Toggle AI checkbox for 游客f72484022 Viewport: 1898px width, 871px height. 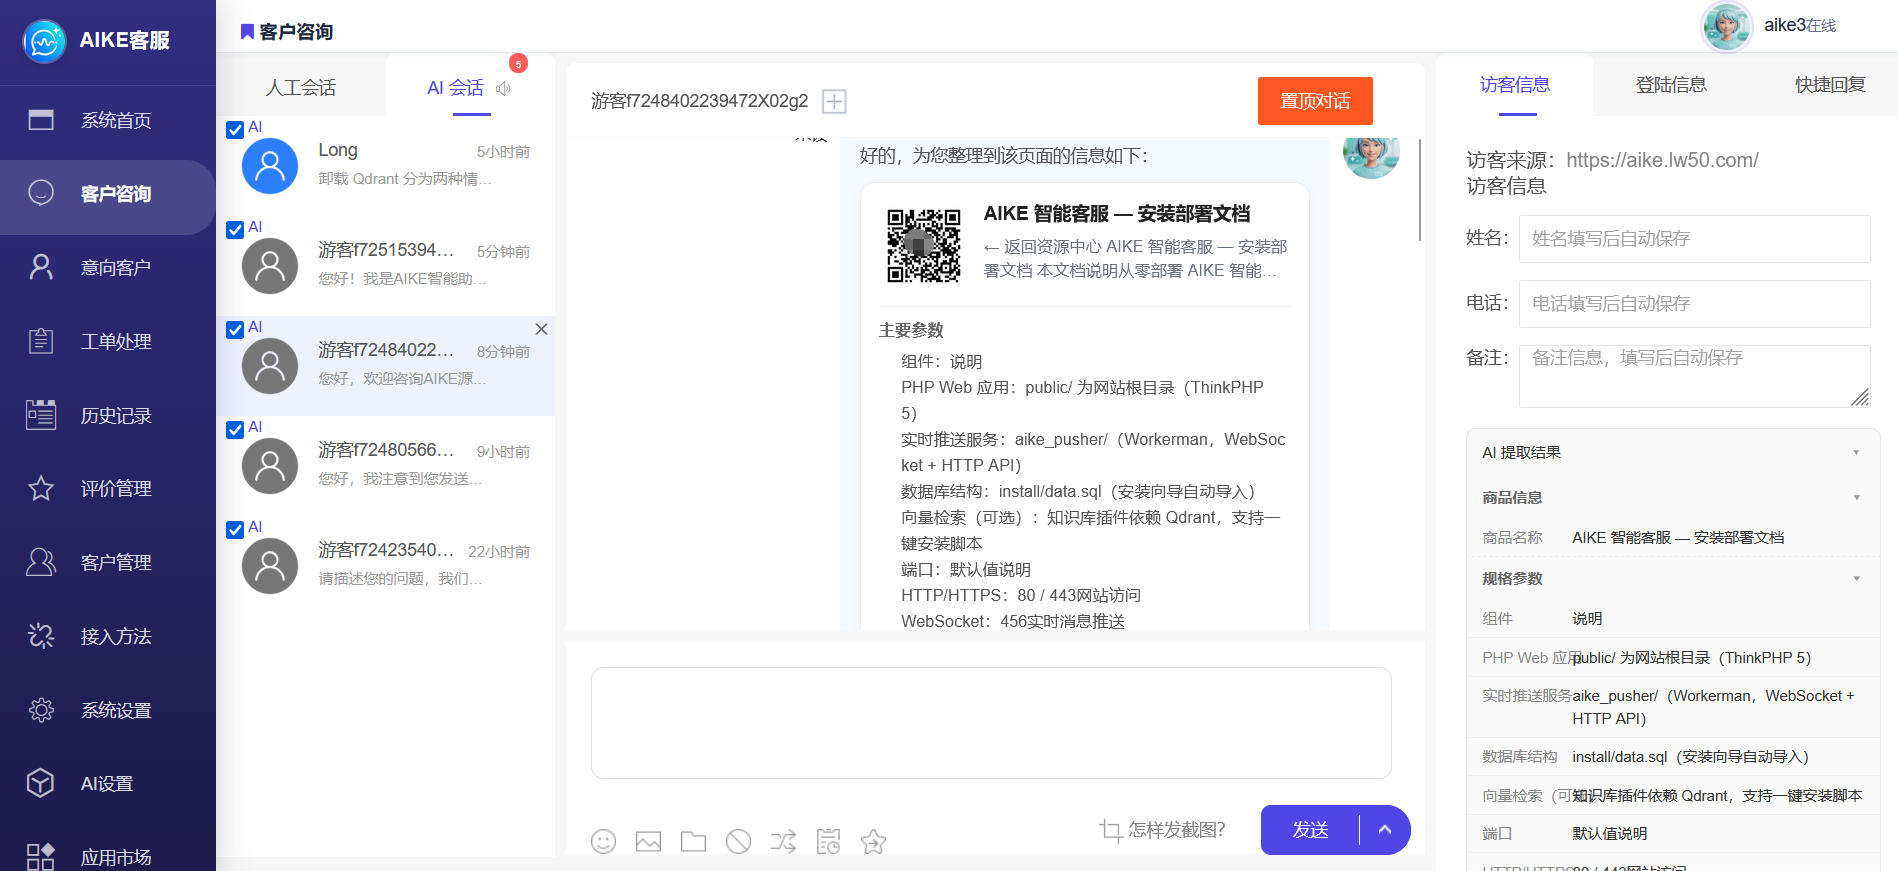coord(235,329)
